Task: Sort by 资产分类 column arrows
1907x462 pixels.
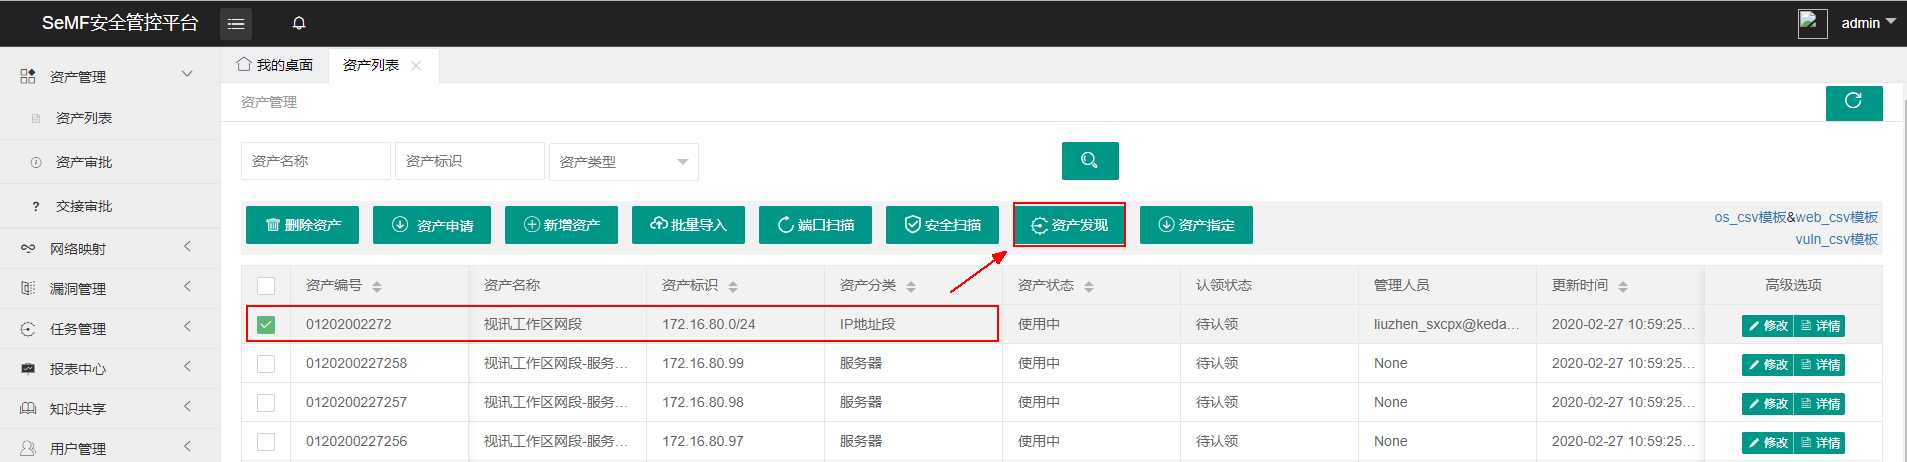Action: tap(911, 287)
